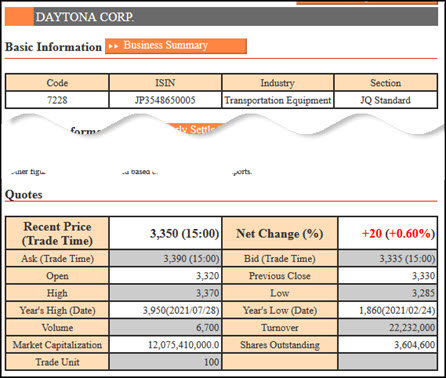This screenshot has width=446, height=378.
Task: Select the Section column header
Action: 386,82
